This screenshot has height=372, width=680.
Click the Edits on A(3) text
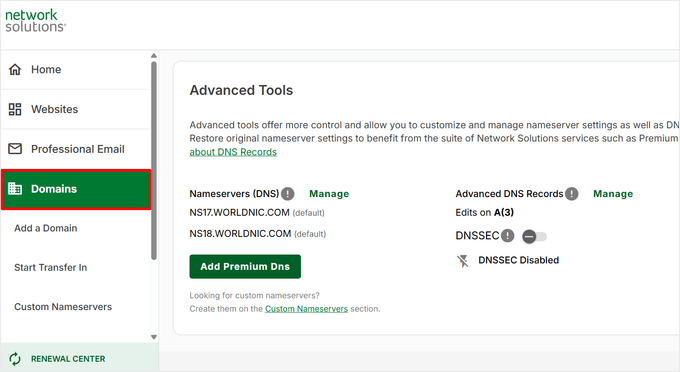click(x=484, y=212)
